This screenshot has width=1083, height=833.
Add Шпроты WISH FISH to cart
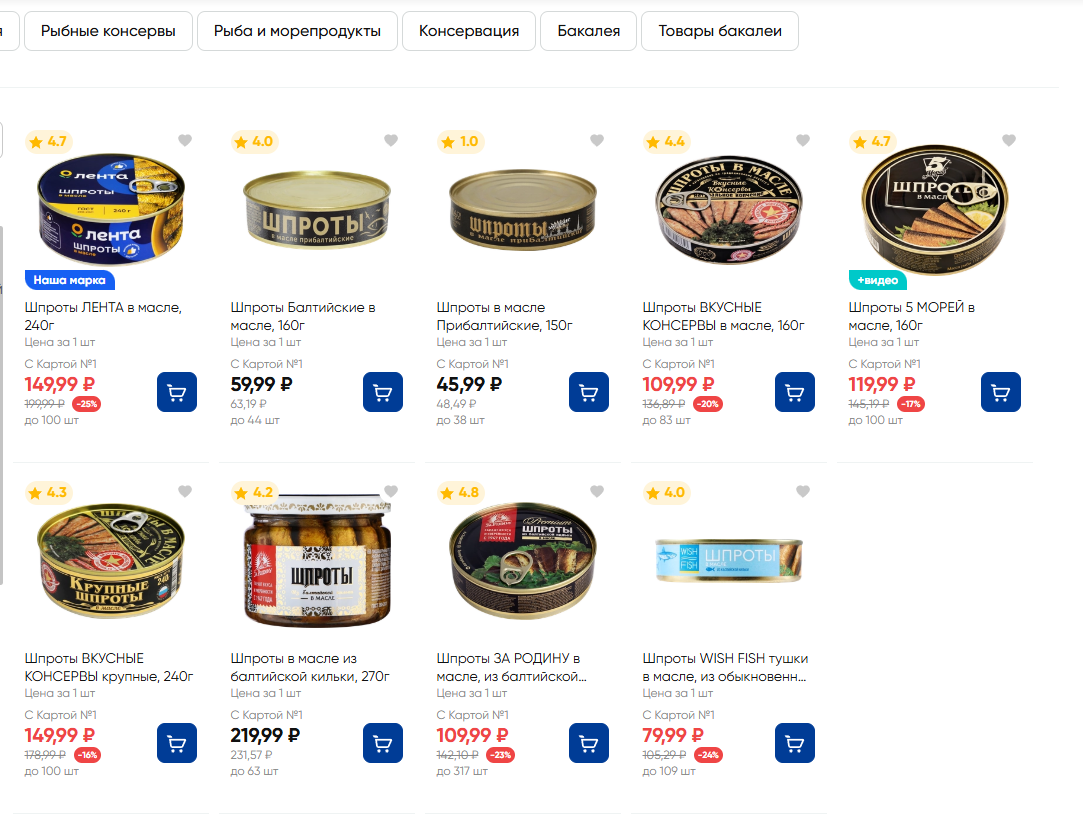click(x=794, y=743)
